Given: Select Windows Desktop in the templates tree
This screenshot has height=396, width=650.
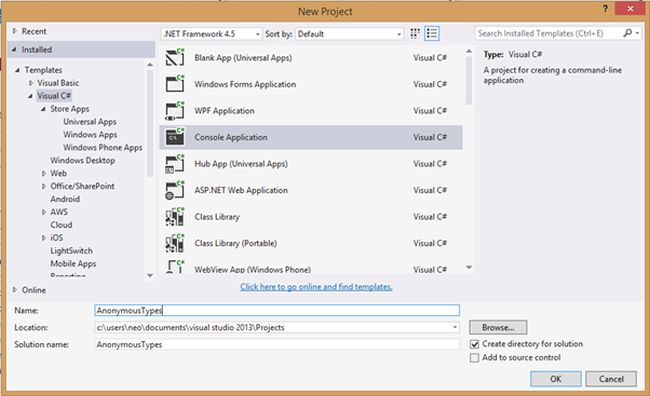Looking at the screenshot, I should (82, 160).
